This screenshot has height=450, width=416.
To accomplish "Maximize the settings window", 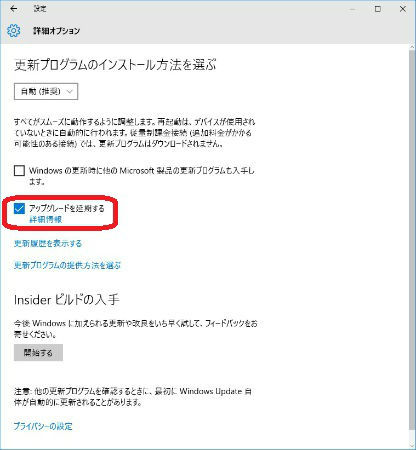I will pyautogui.click(x=378, y=9).
